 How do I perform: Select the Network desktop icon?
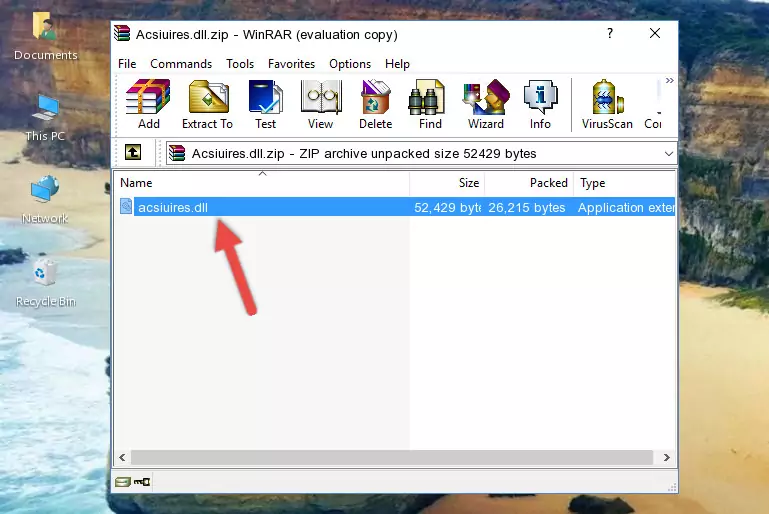pos(45,200)
